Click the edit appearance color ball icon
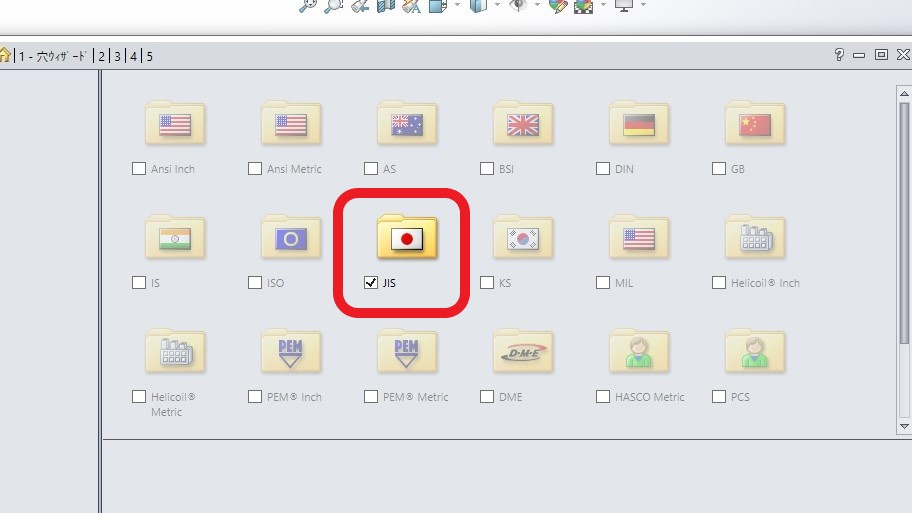The image size is (912, 513). coord(558,6)
